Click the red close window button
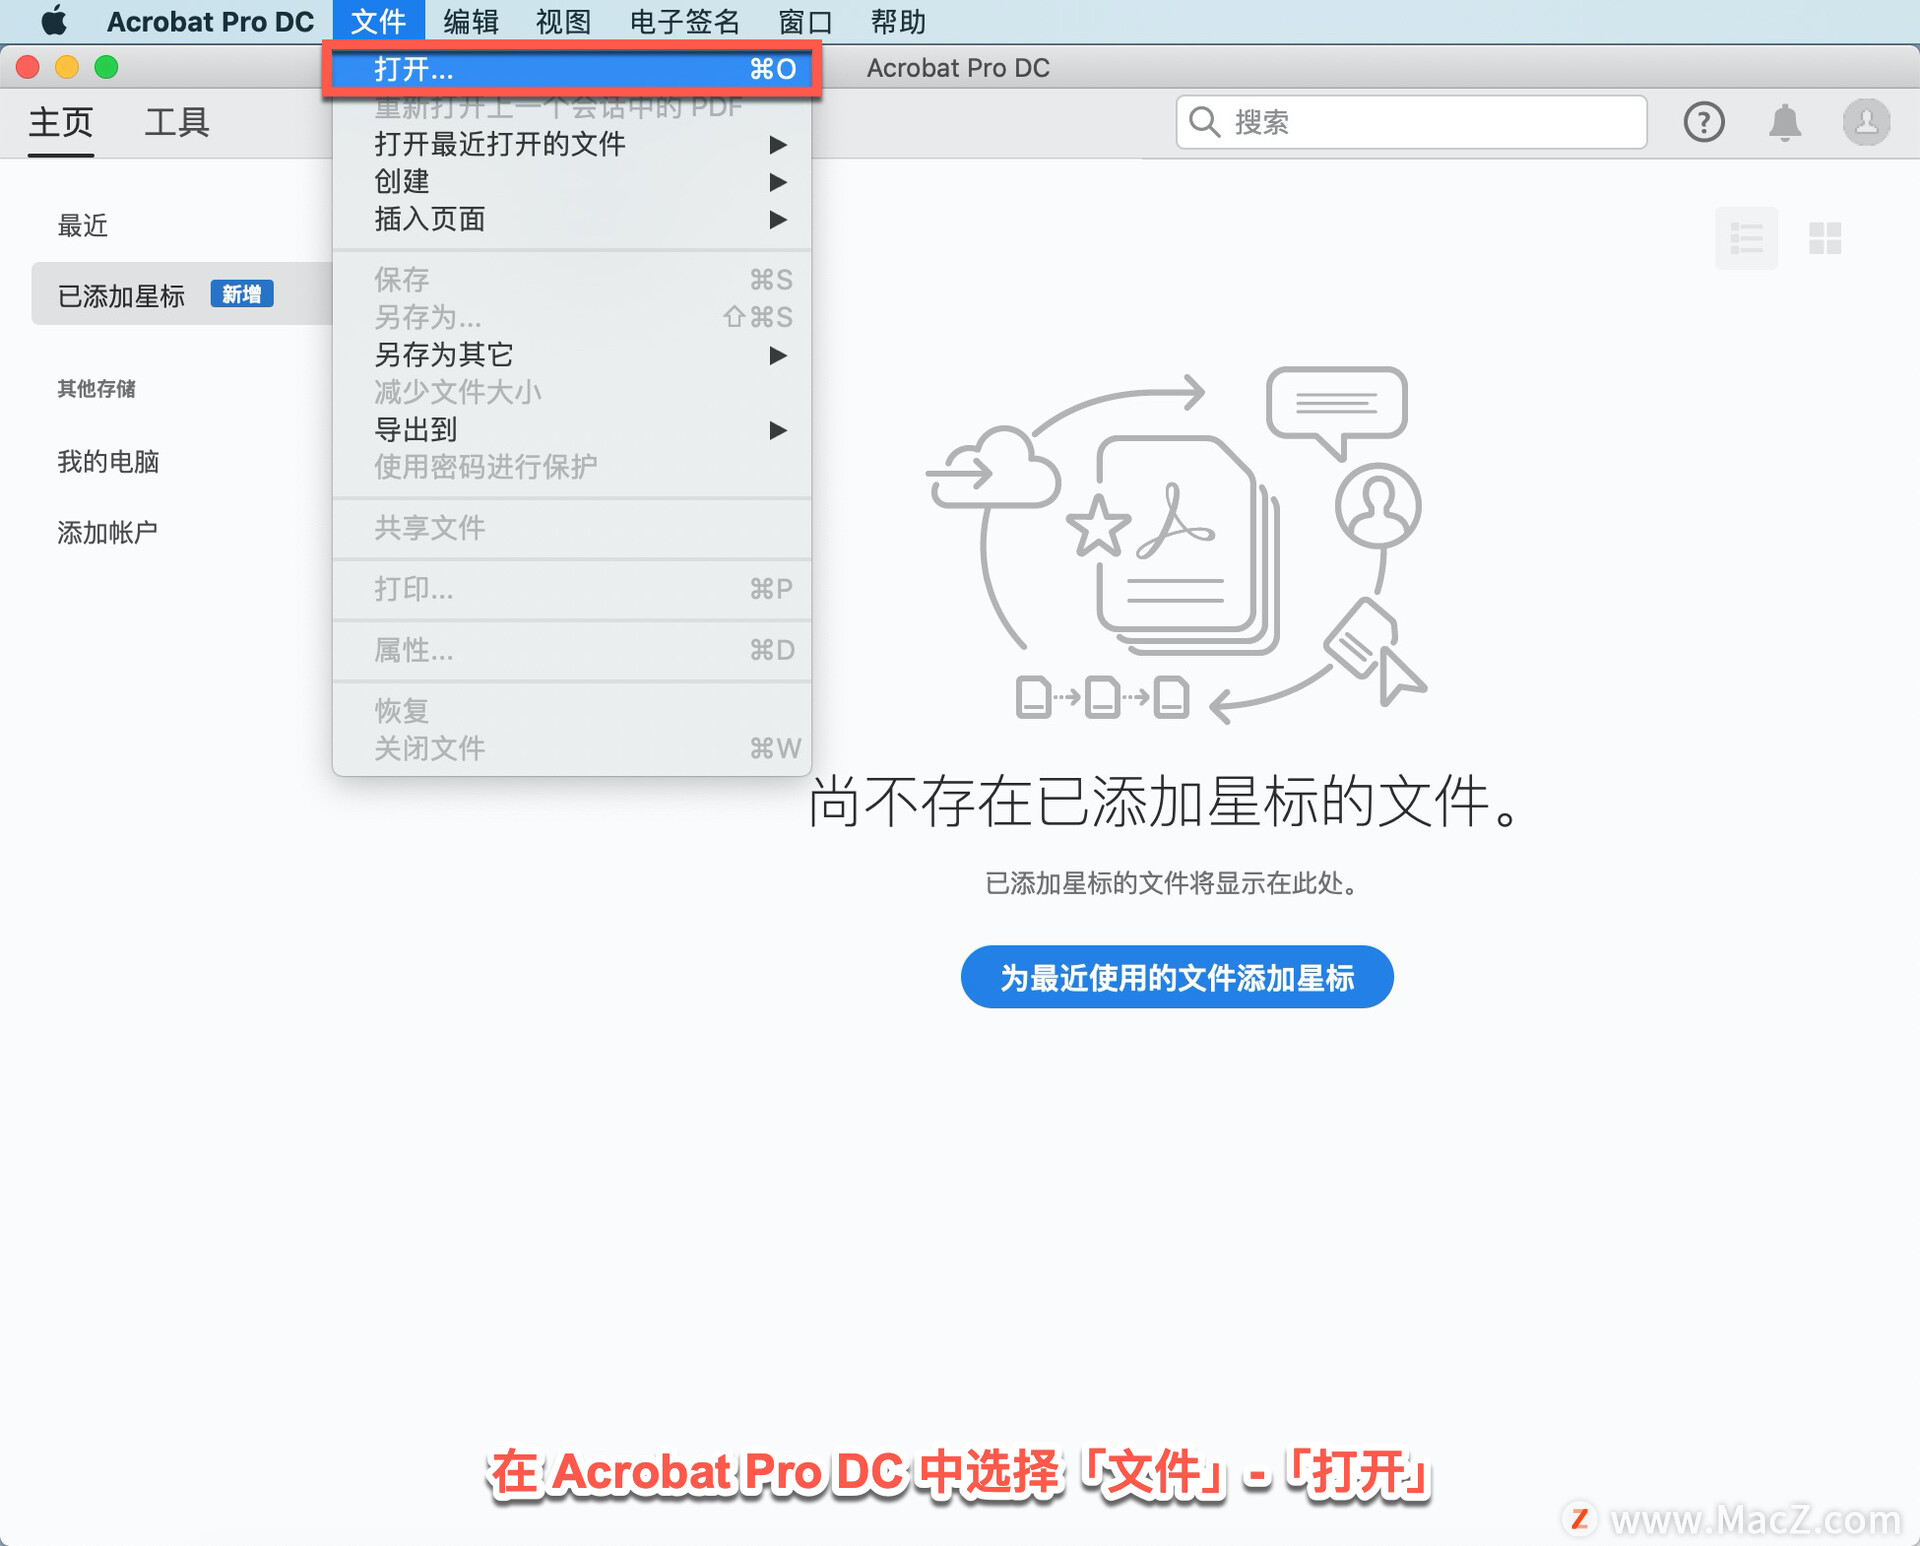 coord(28,67)
